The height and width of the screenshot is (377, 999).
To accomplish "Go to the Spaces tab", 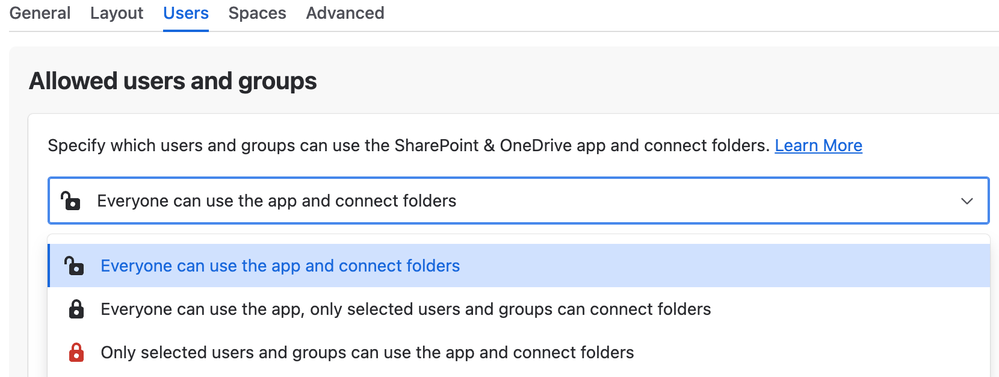I will (x=257, y=13).
